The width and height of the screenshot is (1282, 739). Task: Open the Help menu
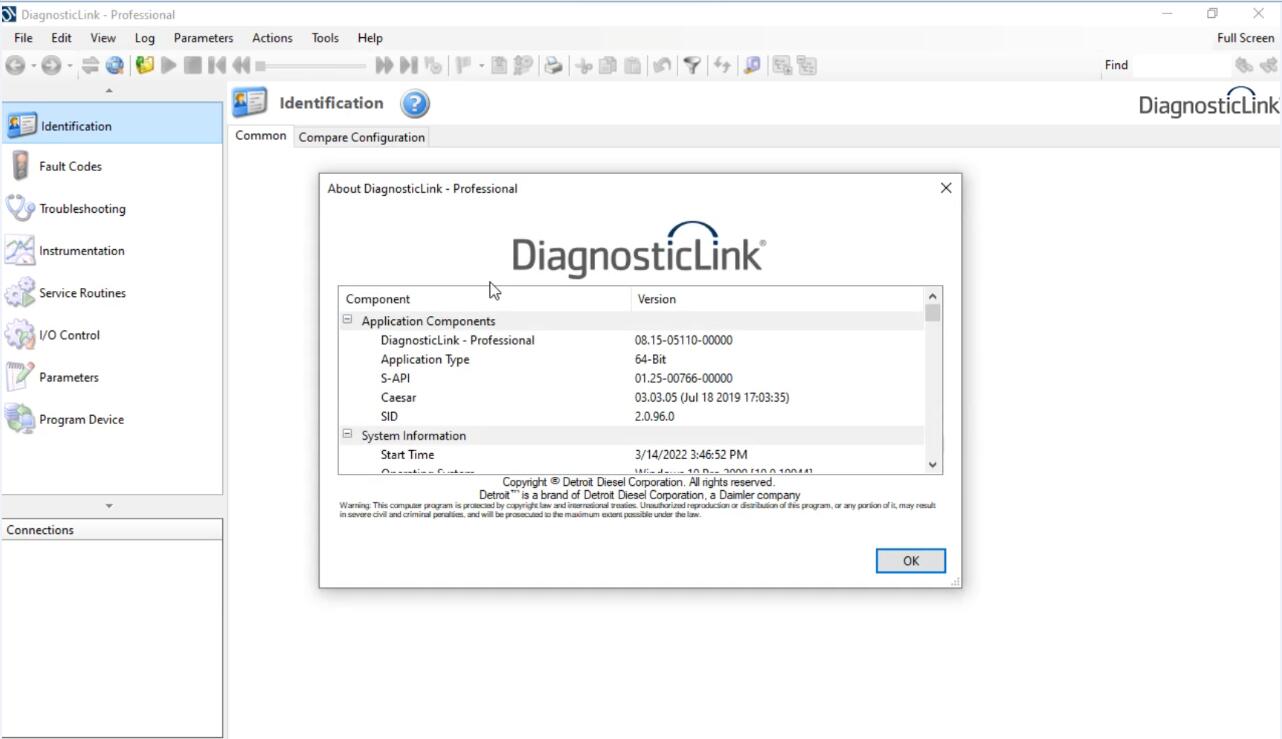click(x=370, y=38)
